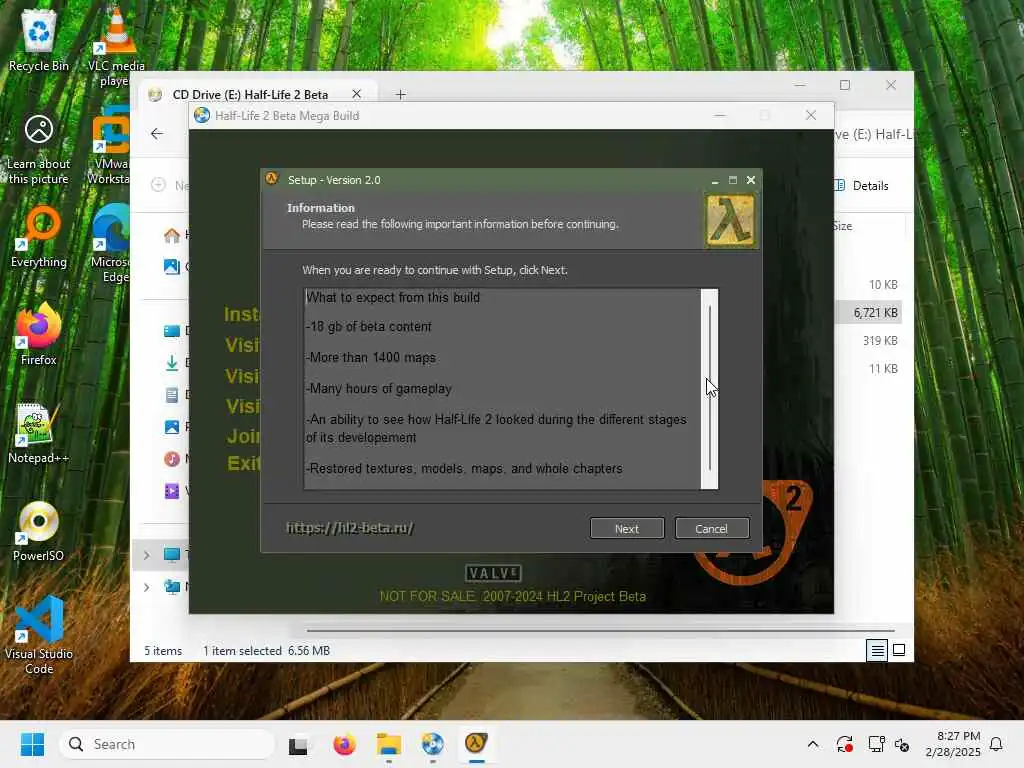
Task: Switch to the Half-Life Setup taskbar icon
Action: tap(477, 744)
